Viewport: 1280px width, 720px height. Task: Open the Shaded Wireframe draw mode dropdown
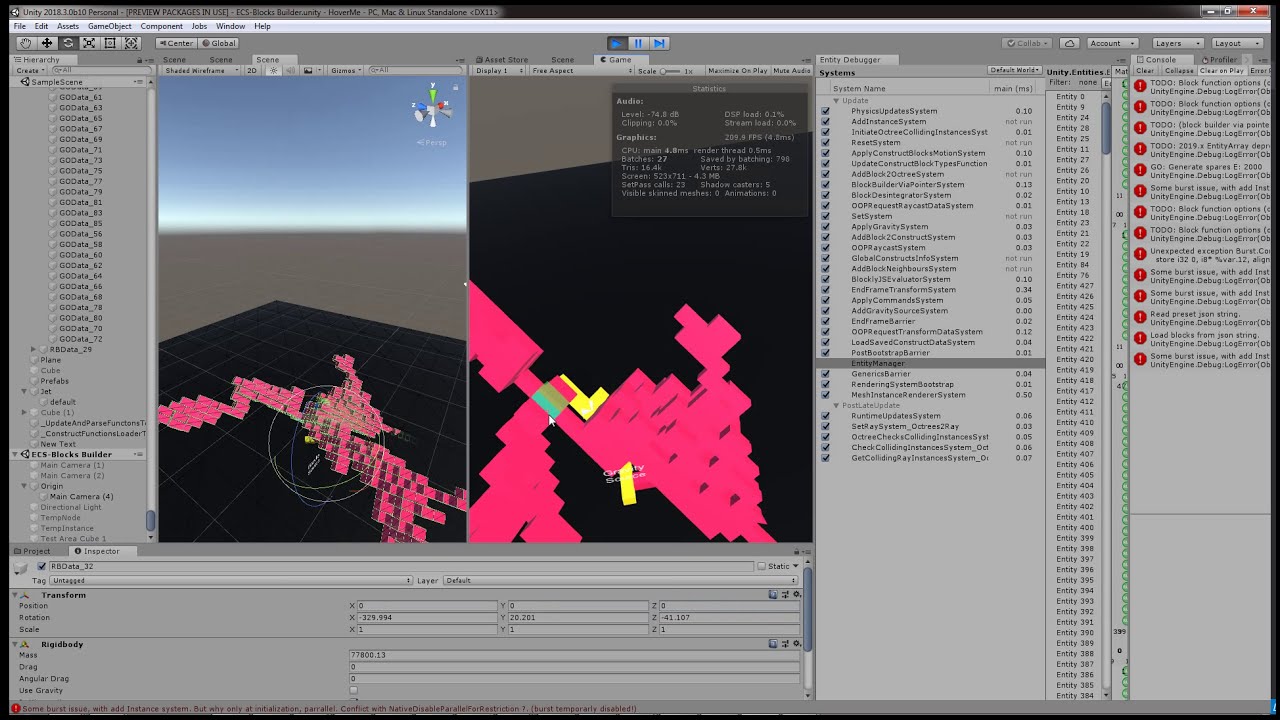pos(200,71)
